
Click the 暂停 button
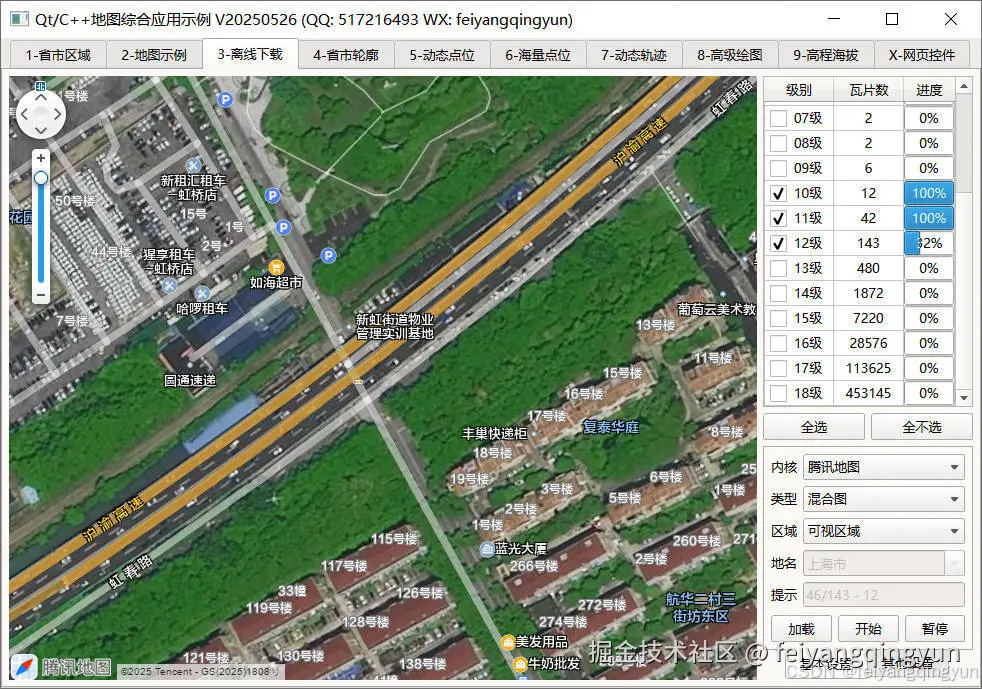pyautogui.click(x=934, y=629)
